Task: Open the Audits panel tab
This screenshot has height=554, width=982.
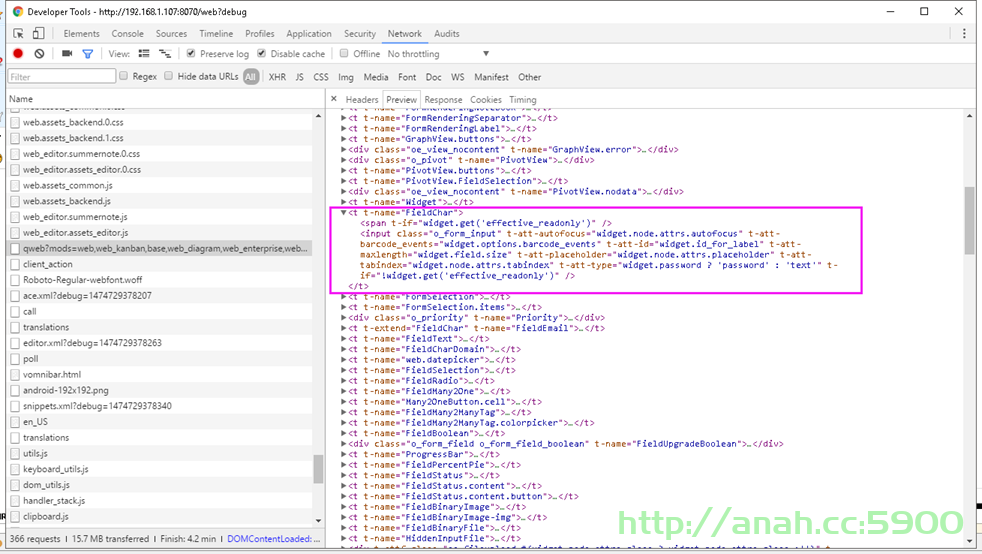Action: 447,34
